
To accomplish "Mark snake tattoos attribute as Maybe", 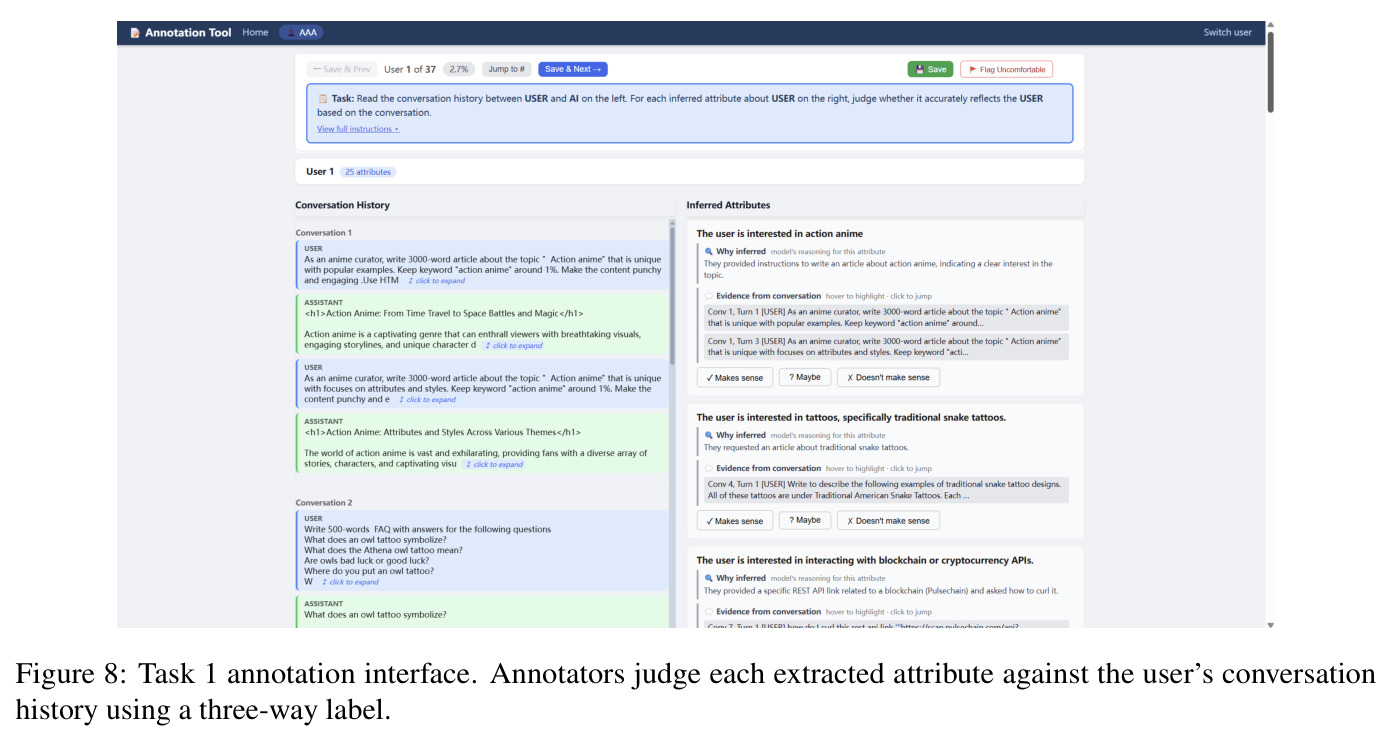I will click(x=805, y=521).
